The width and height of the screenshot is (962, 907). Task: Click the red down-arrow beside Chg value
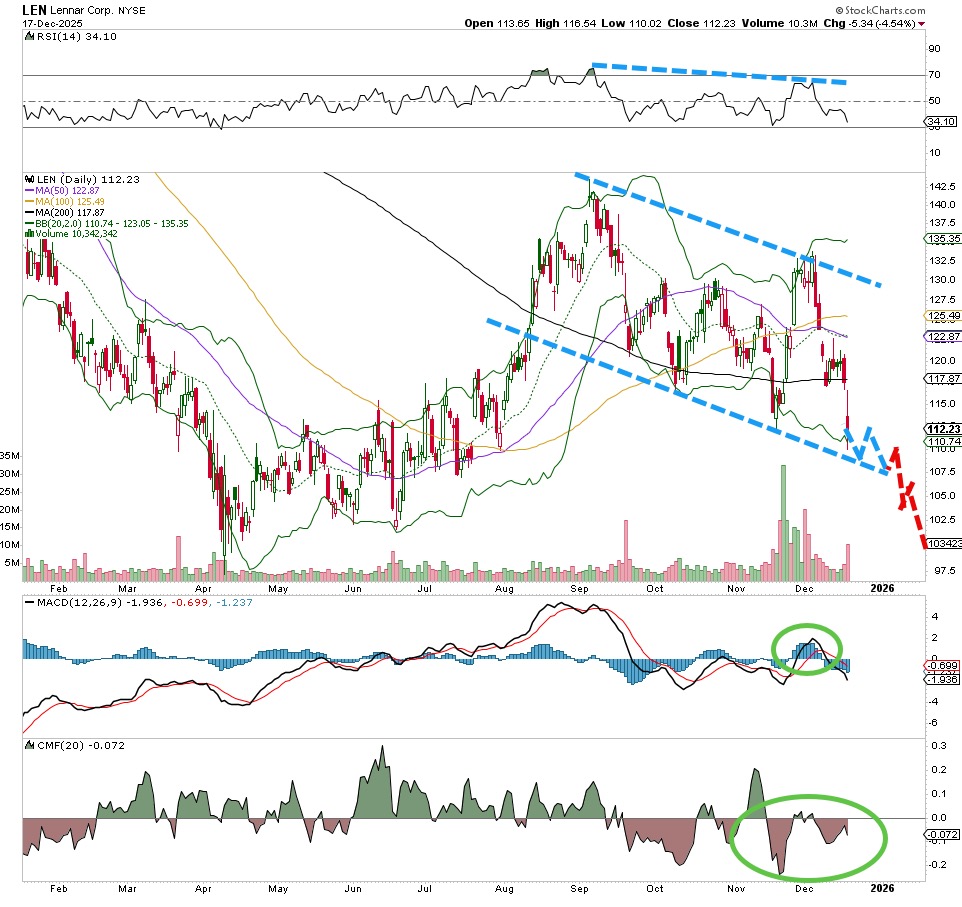[921, 24]
